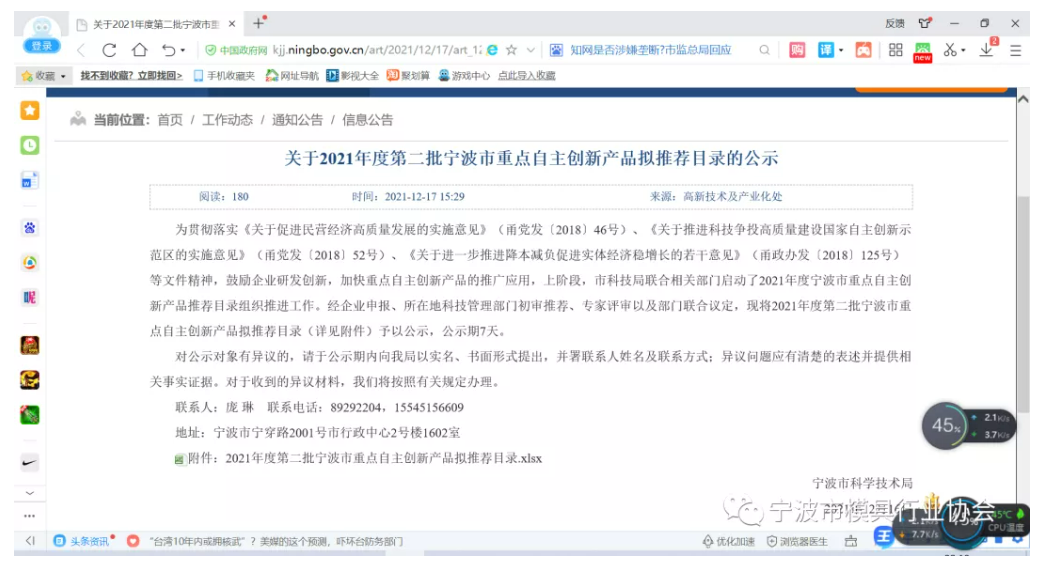The width and height of the screenshot is (1041, 567).
Task: Open the translate tool icon in toolbar
Action: (826, 50)
